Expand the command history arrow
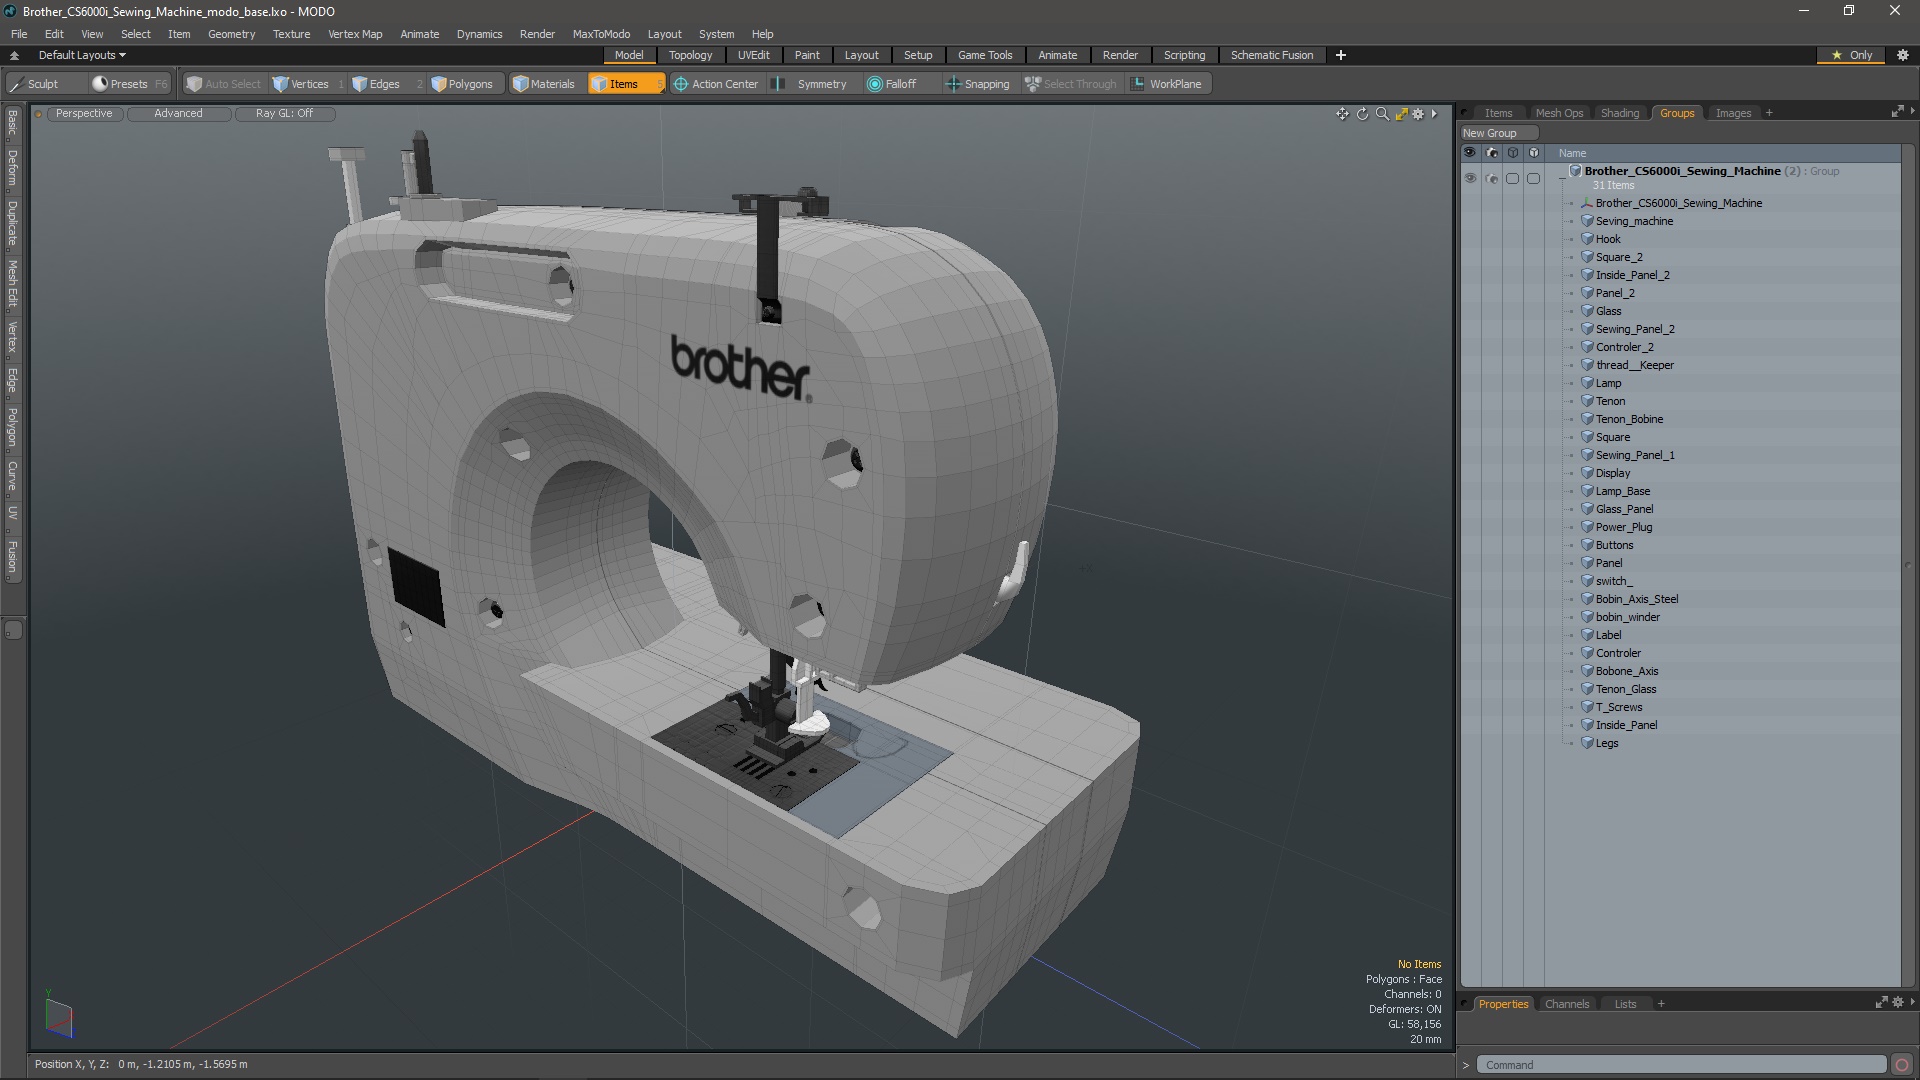The image size is (1920, 1080). pos(1466,1065)
